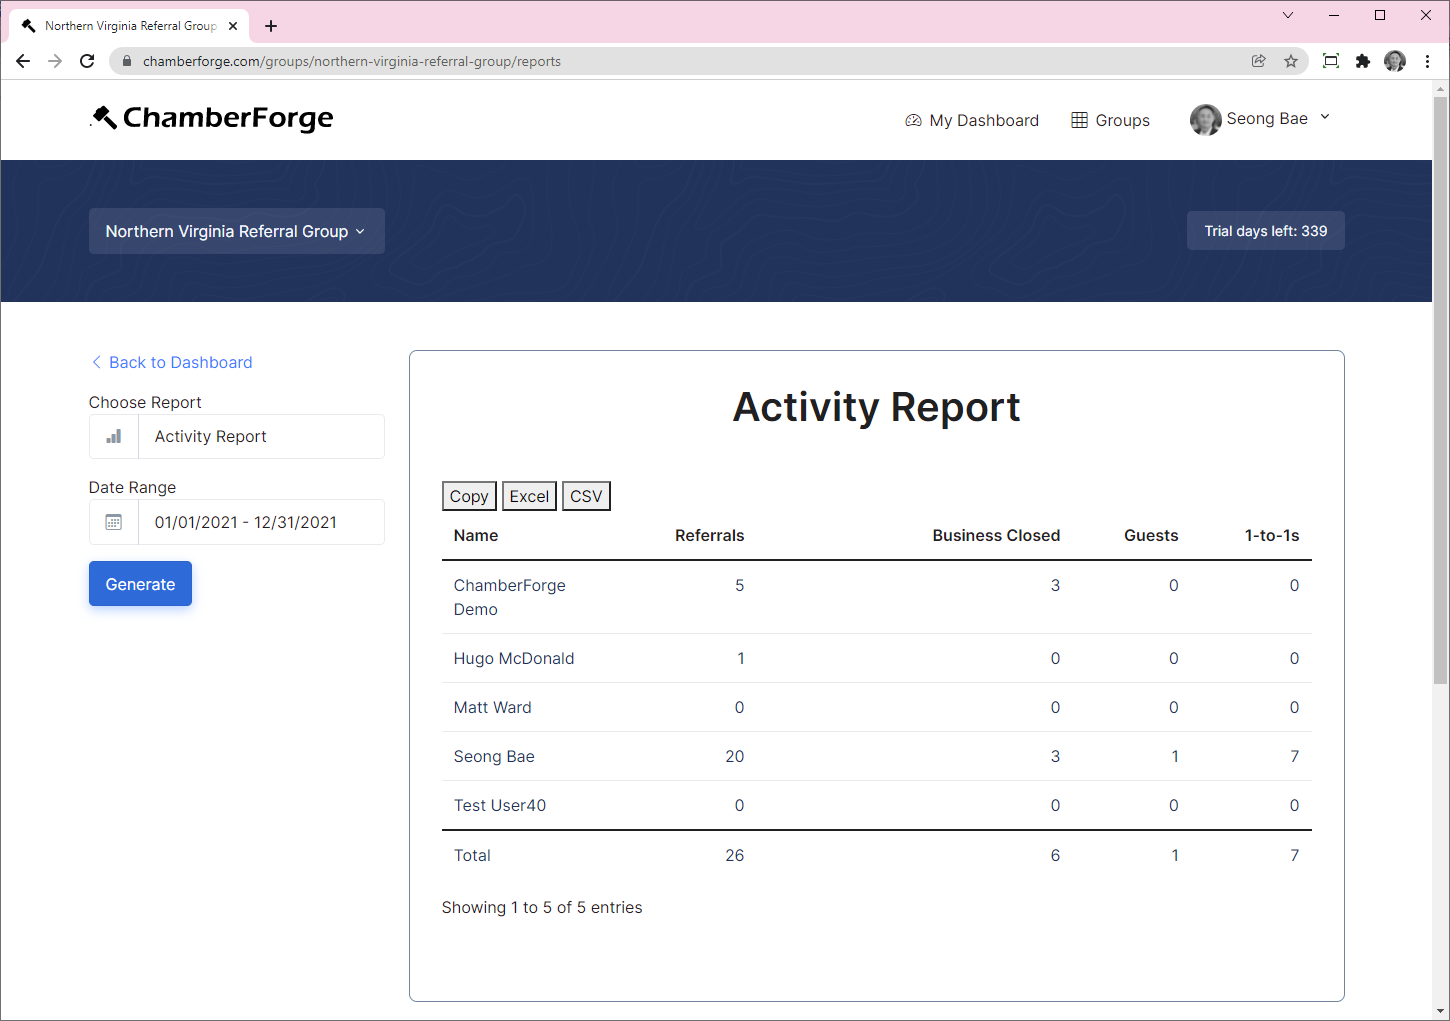Reload the page with the refresh icon
This screenshot has height=1021, width=1450.
(87, 61)
